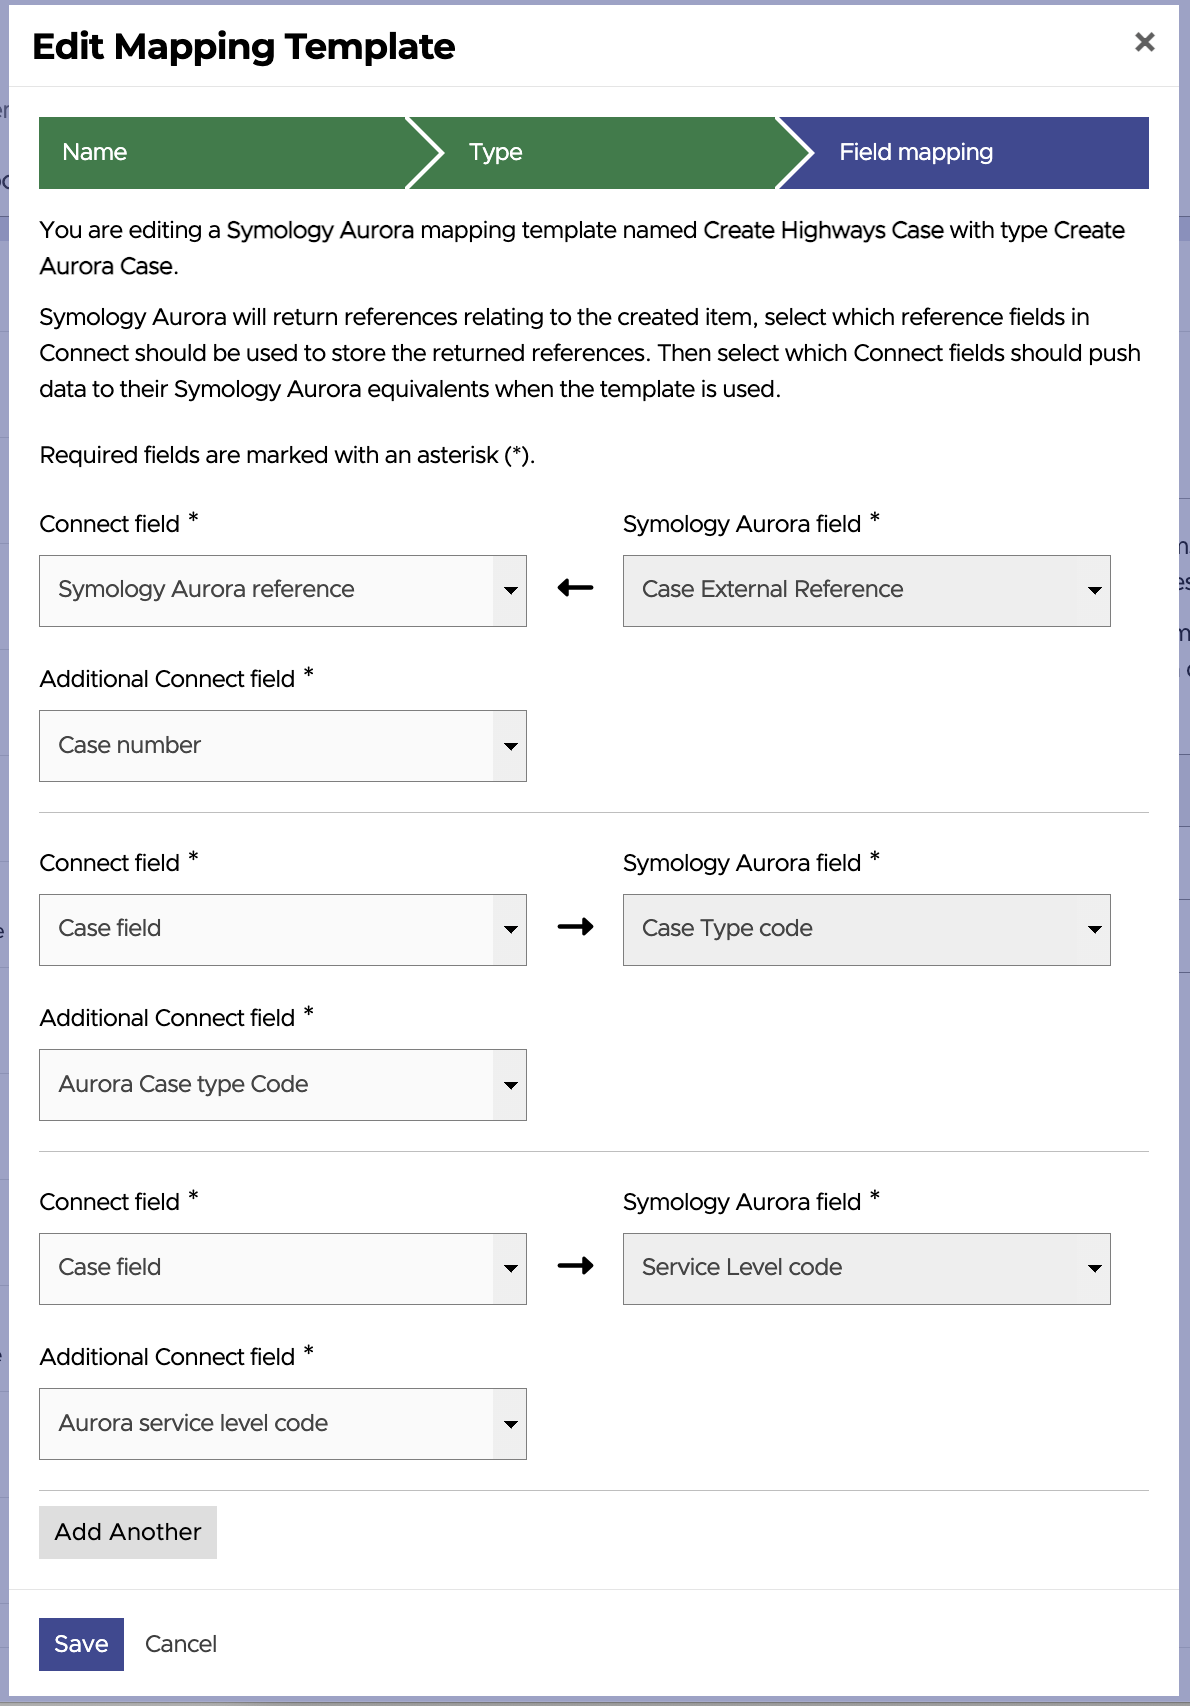Close the Edit Mapping Template dialog
The height and width of the screenshot is (1706, 1190).
1145,42
